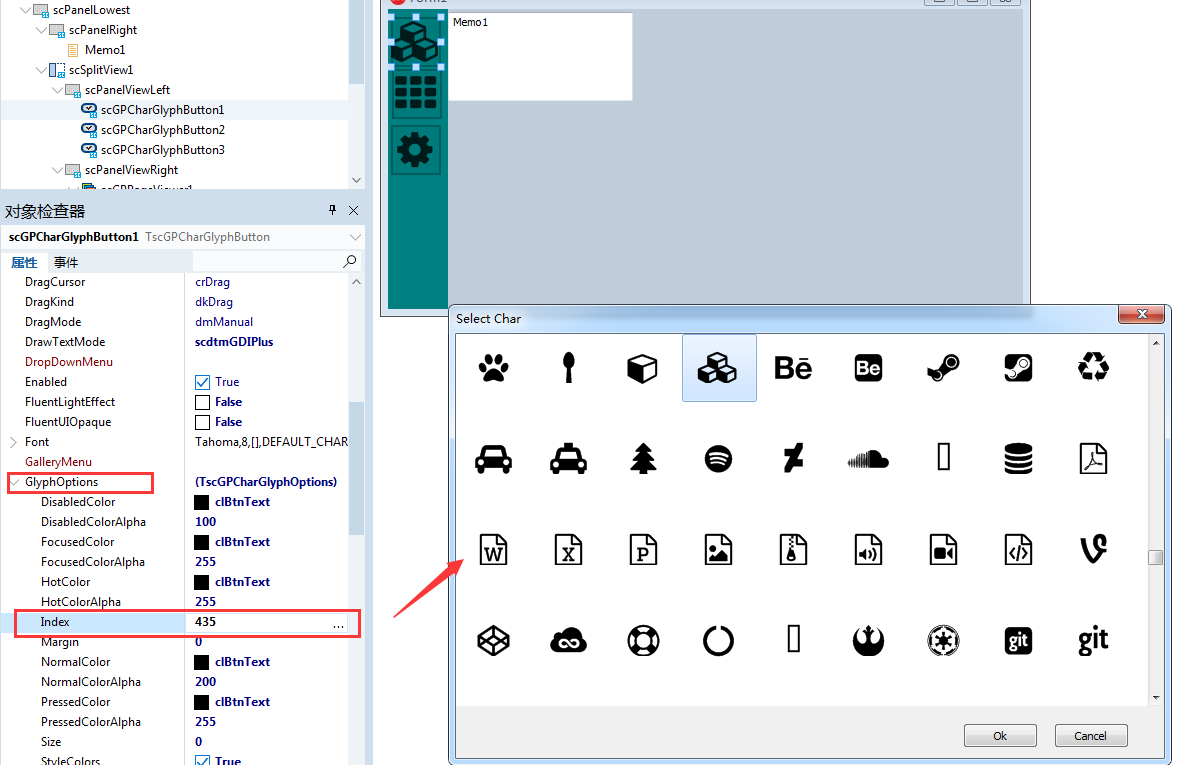Collapse the scPanelLowest tree node

(x=26, y=10)
